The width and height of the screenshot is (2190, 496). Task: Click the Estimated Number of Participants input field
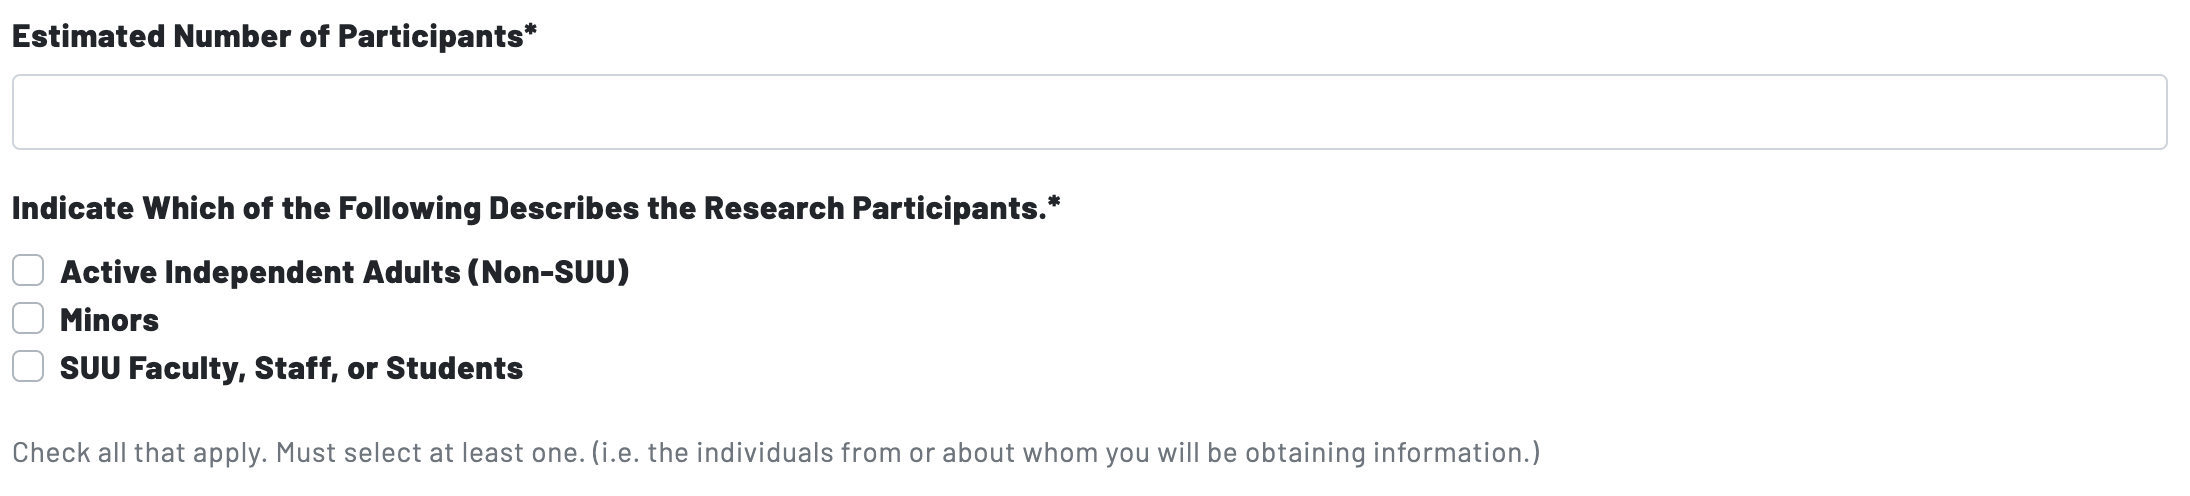(1088, 112)
